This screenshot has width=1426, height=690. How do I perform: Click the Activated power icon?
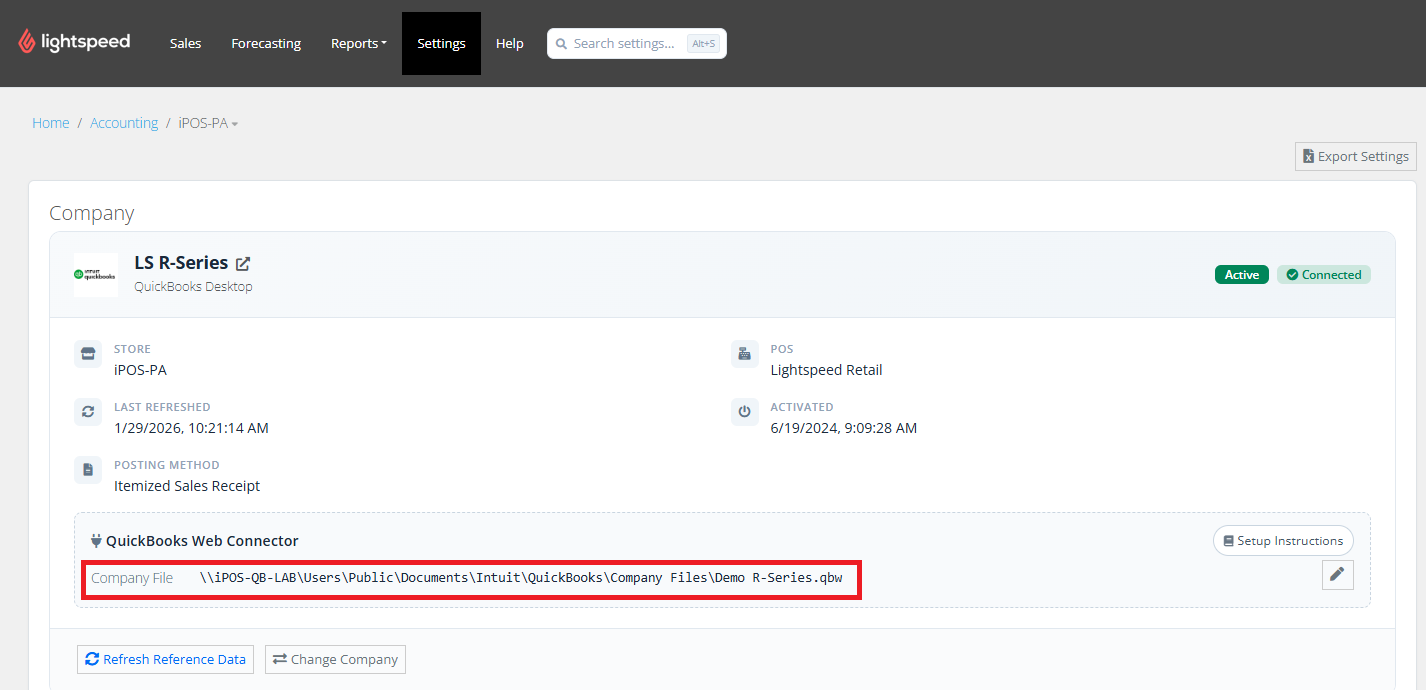point(744,412)
